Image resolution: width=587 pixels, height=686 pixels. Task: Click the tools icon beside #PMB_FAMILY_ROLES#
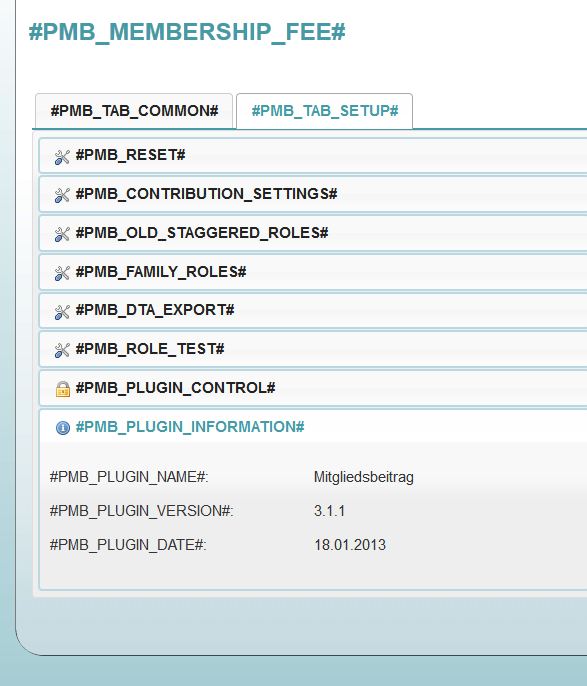click(62, 273)
